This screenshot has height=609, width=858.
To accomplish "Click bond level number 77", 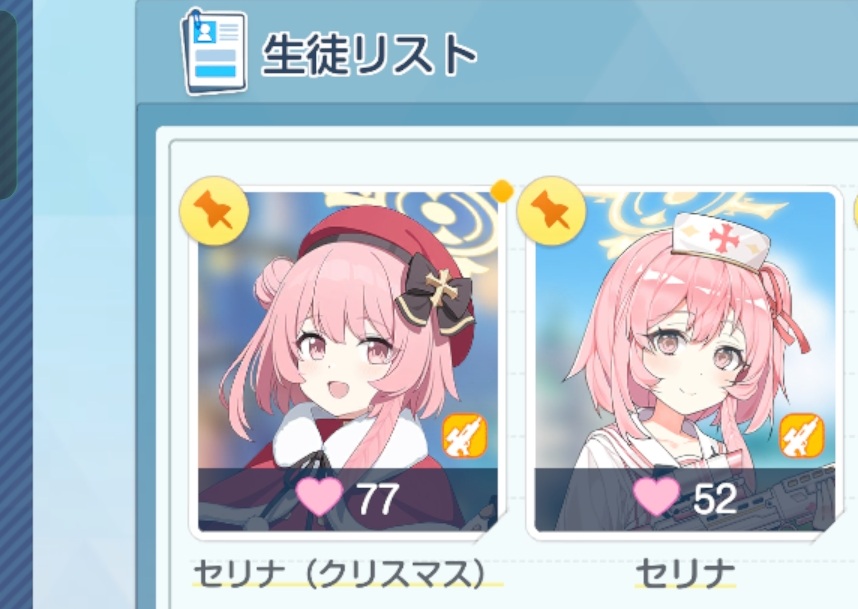I will [379, 498].
